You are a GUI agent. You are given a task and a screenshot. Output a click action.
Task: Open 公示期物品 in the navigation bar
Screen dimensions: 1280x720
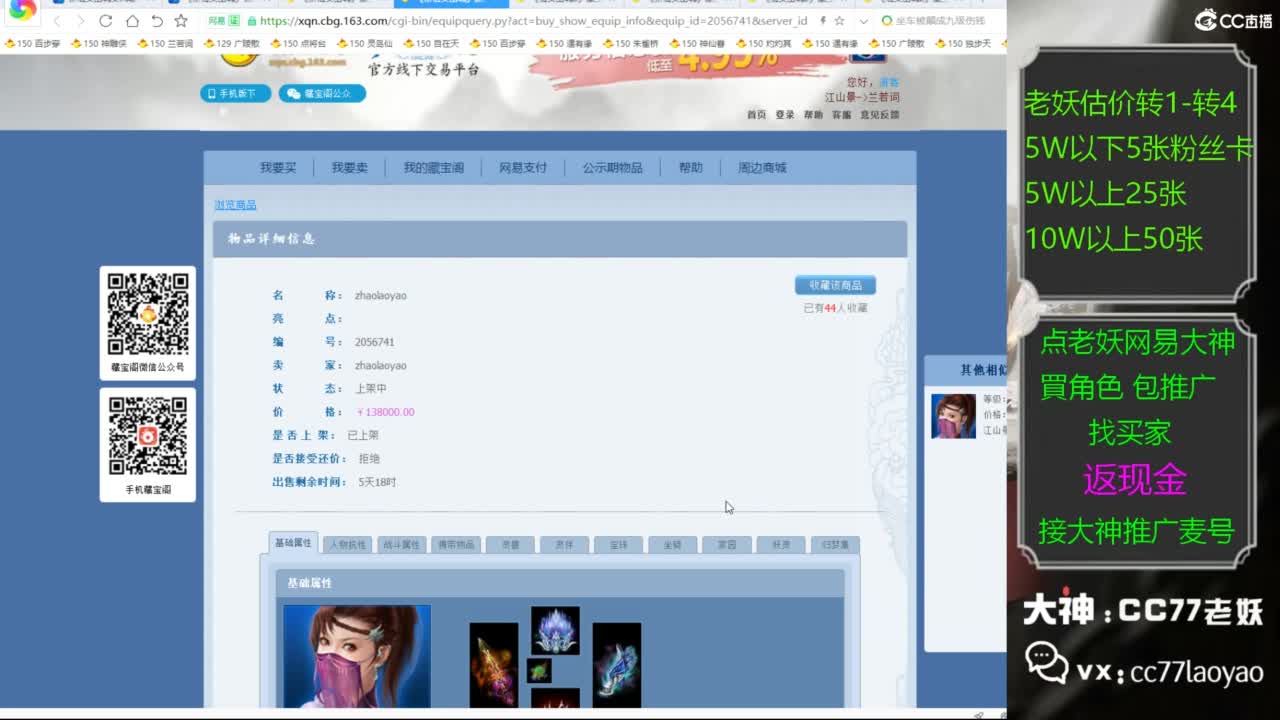click(613, 168)
